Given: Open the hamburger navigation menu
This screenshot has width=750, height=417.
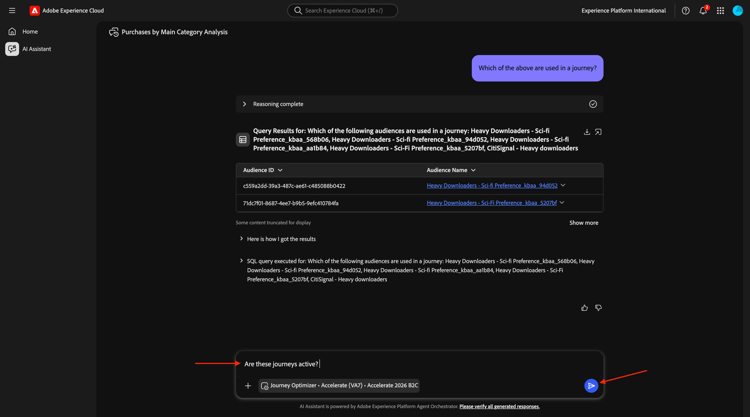Looking at the screenshot, I should tap(12, 11).
